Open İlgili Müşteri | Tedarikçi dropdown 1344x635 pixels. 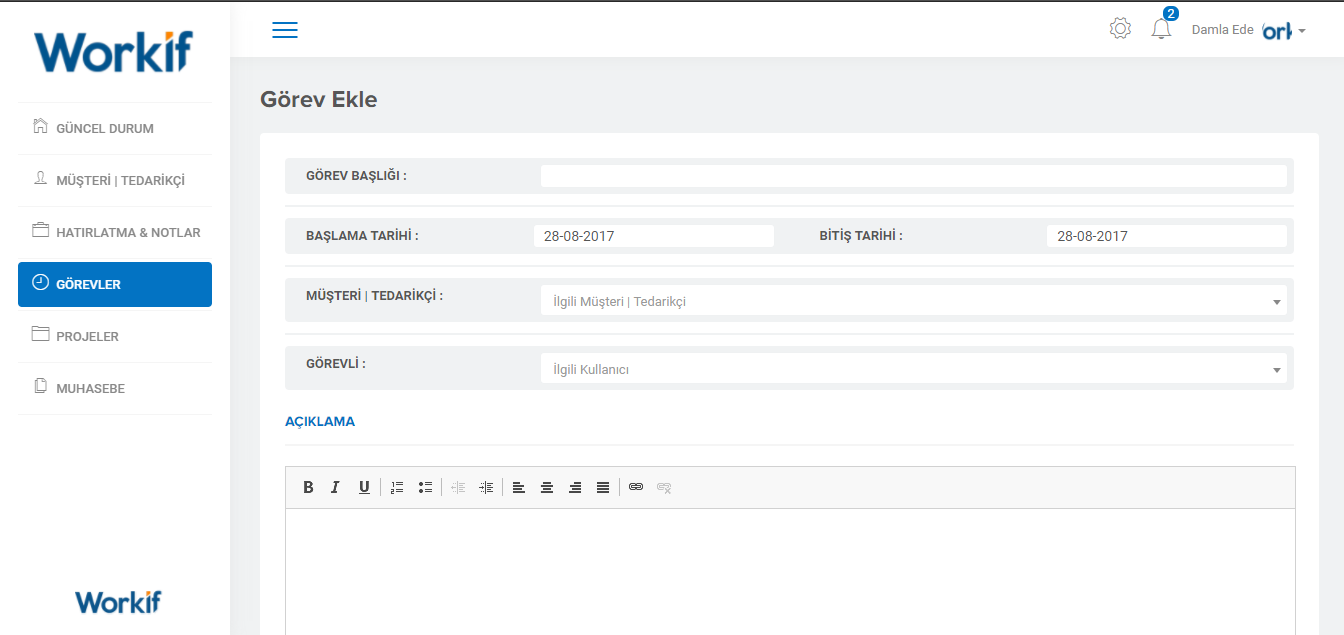[x=914, y=301]
